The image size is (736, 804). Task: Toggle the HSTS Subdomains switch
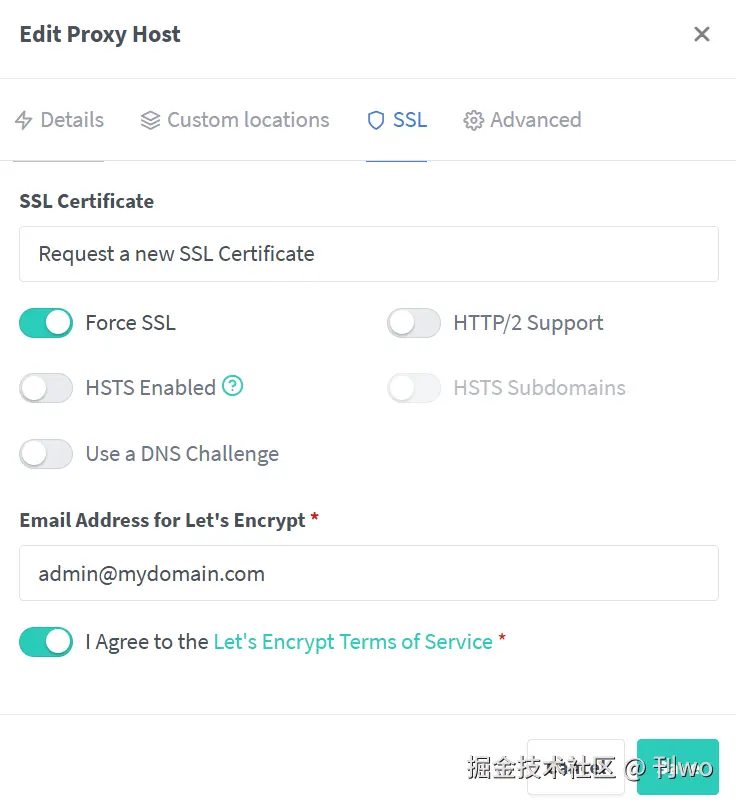point(414,388)
